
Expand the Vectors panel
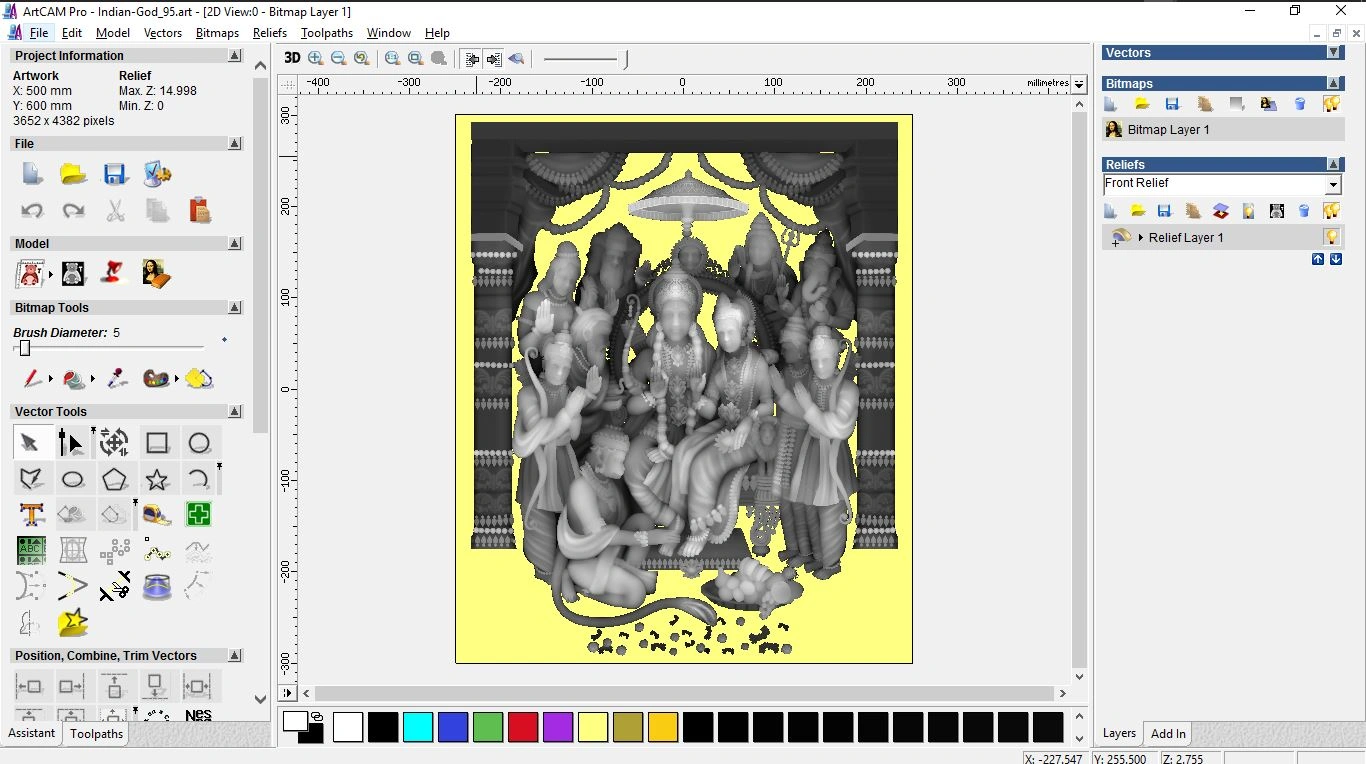click(x=1333, y=52)
